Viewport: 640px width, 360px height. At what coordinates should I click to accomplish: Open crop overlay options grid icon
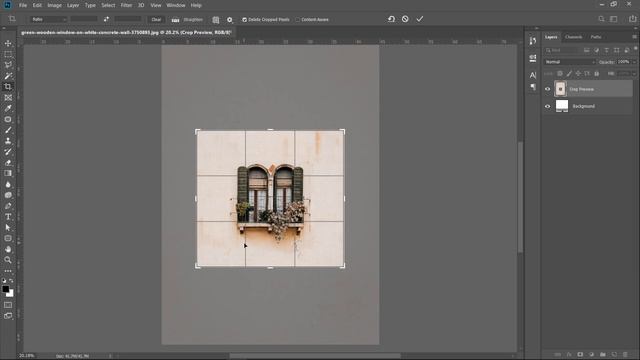click(216, 20)
